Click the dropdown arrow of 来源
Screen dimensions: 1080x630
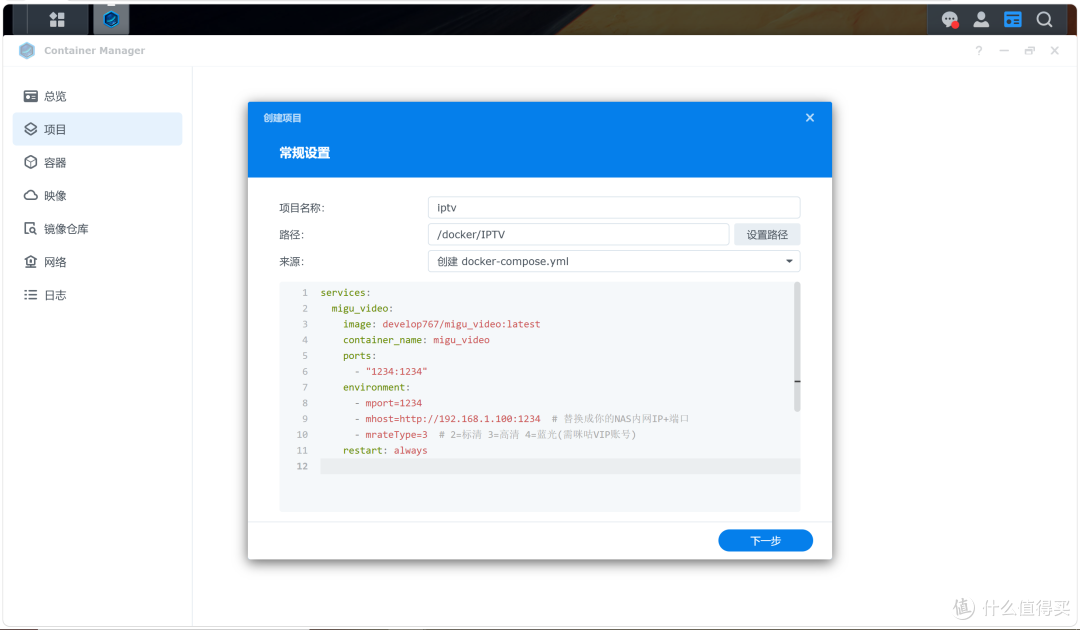[789, 261]
